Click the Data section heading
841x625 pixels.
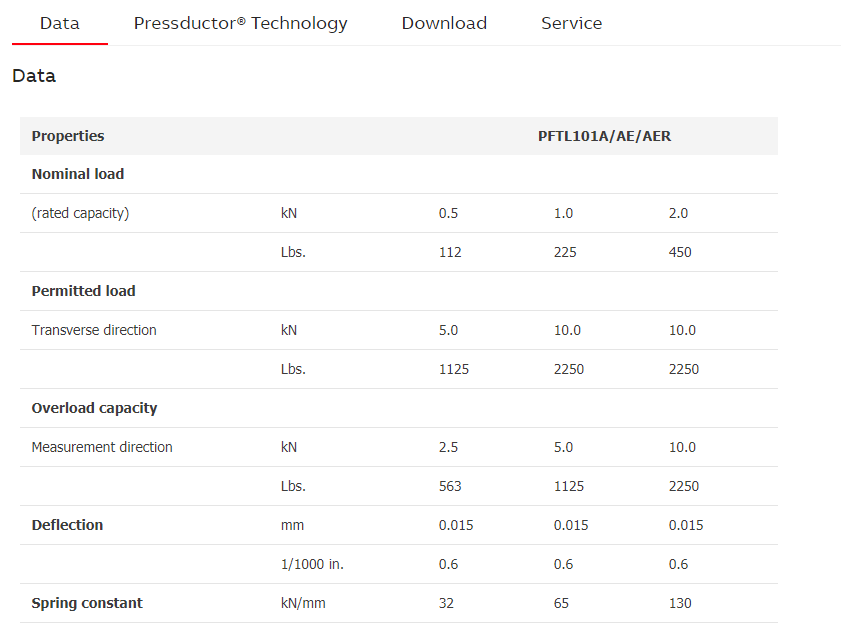click(x=34, y=76)
